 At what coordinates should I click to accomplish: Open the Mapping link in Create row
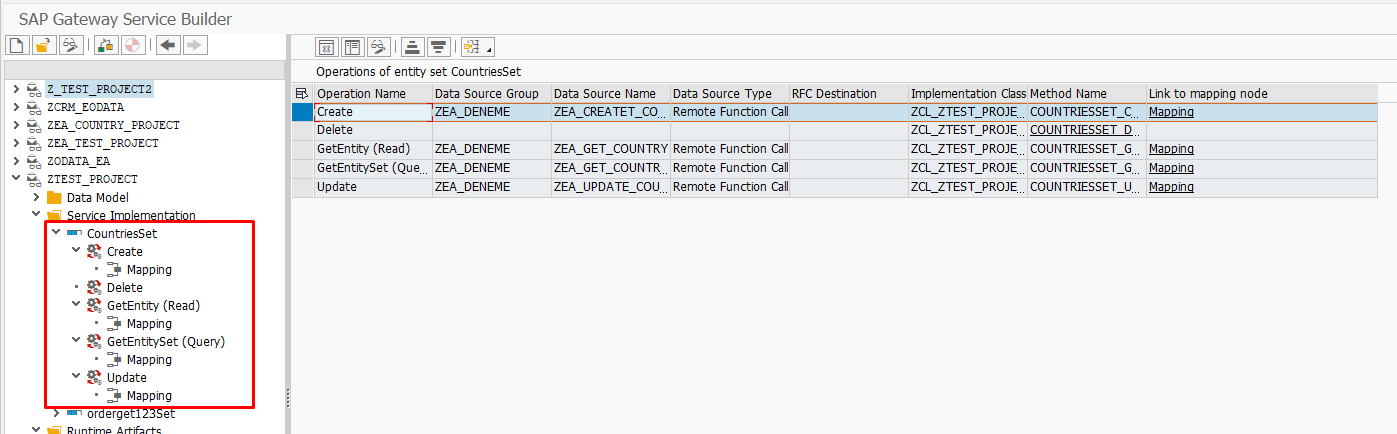(1171, 112)
